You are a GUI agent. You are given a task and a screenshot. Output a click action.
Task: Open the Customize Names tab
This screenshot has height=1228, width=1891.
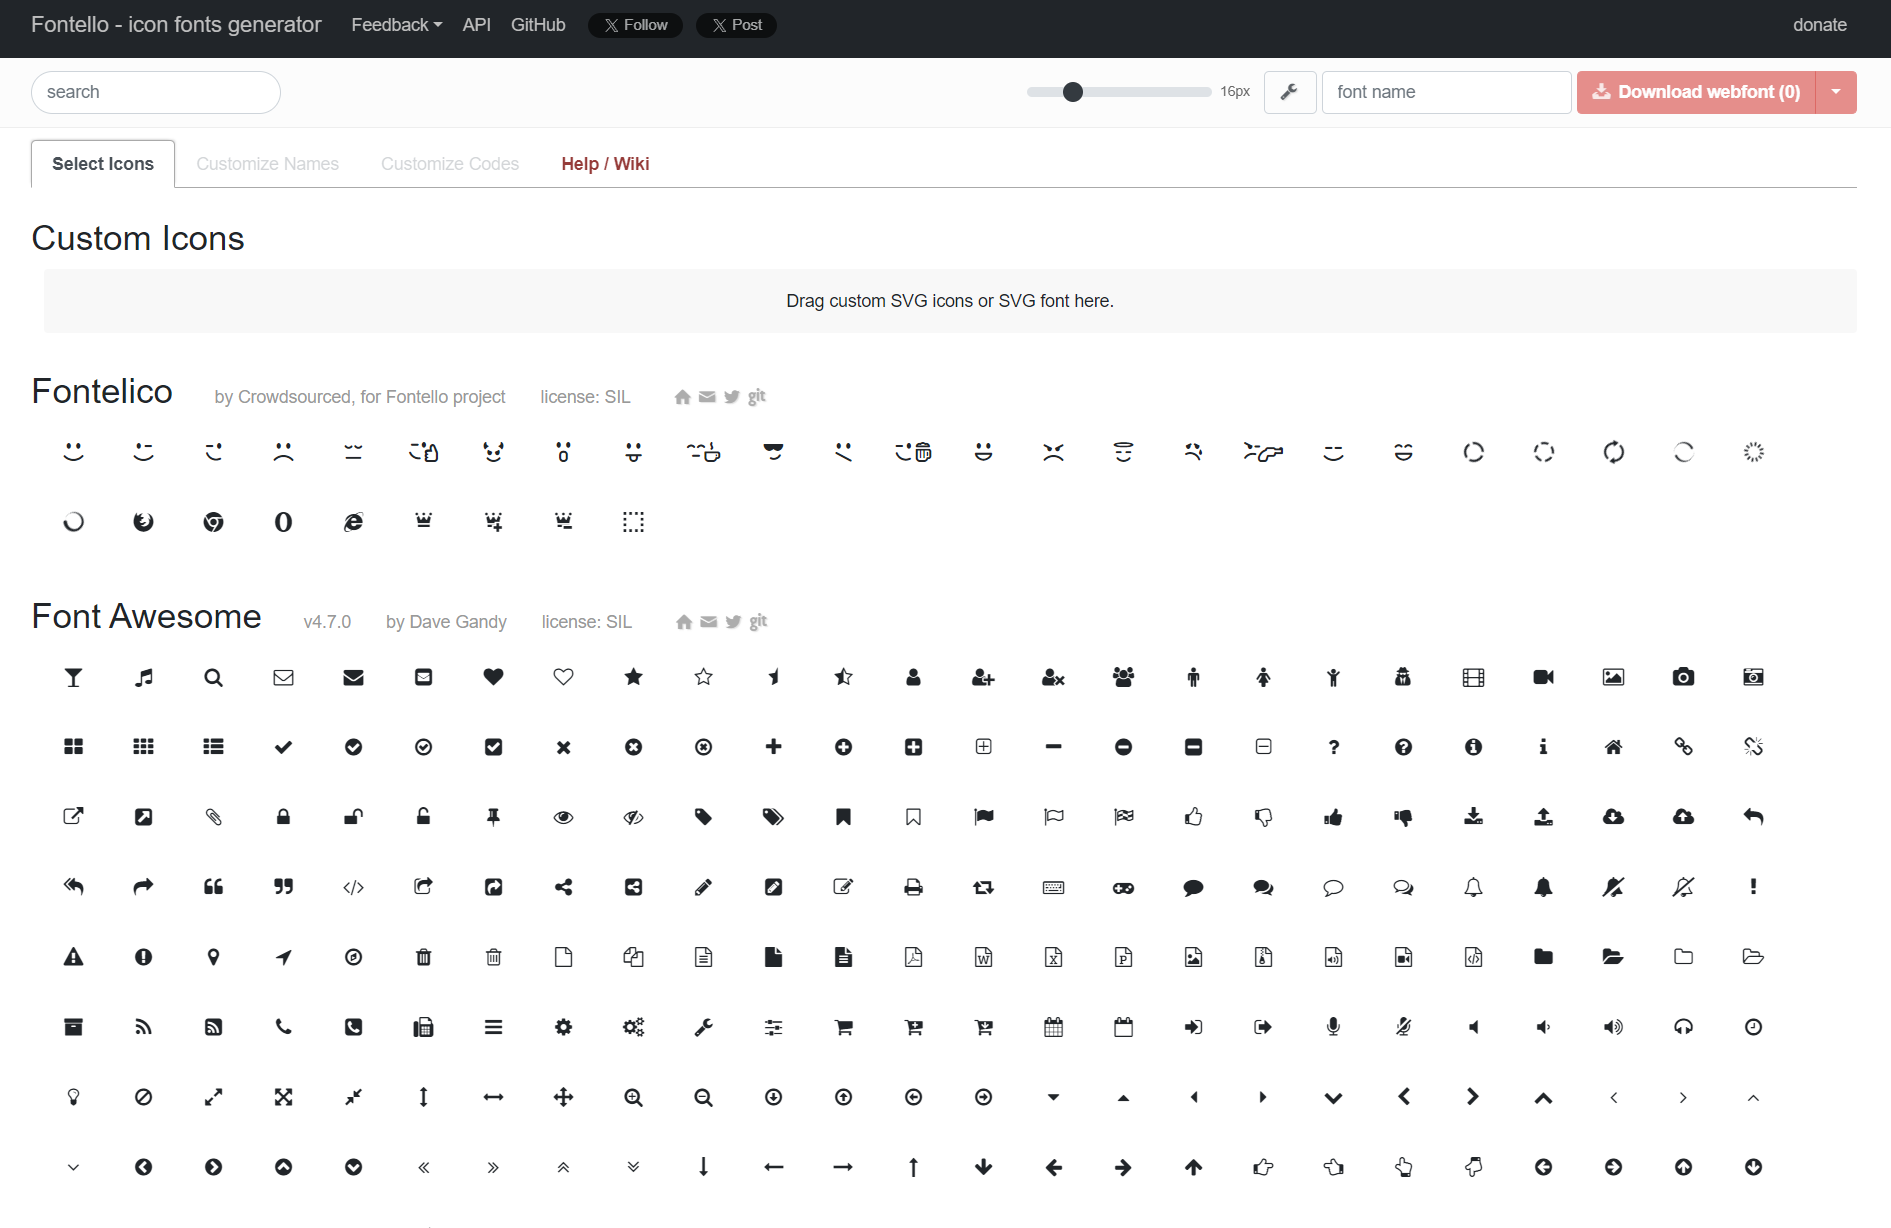(268, 164)
